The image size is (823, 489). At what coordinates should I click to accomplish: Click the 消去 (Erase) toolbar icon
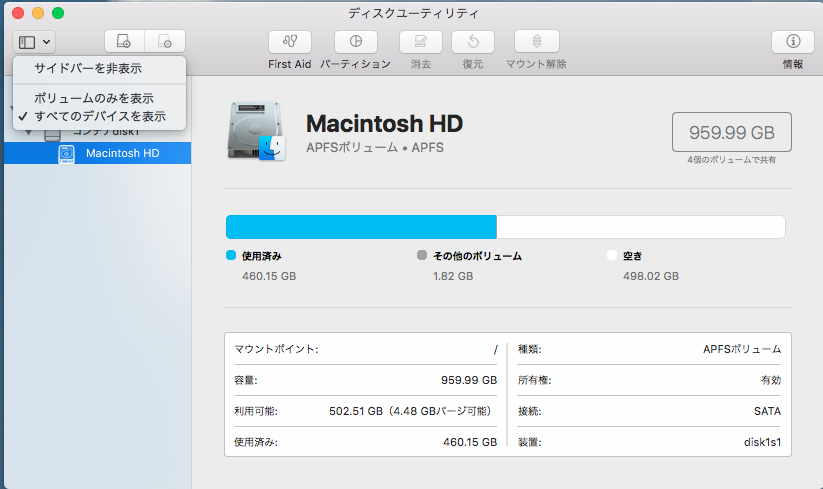point(420,41)
